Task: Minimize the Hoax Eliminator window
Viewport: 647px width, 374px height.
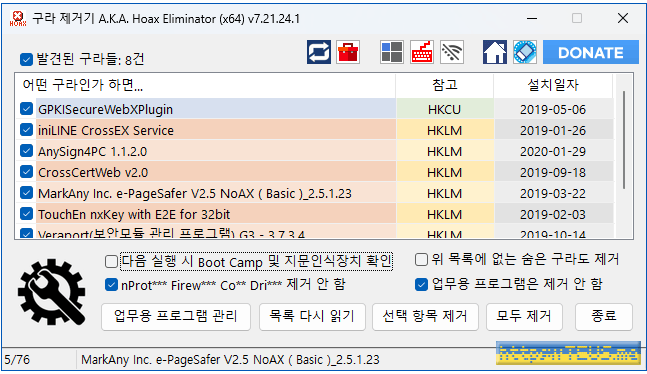Action: [532, 18]
